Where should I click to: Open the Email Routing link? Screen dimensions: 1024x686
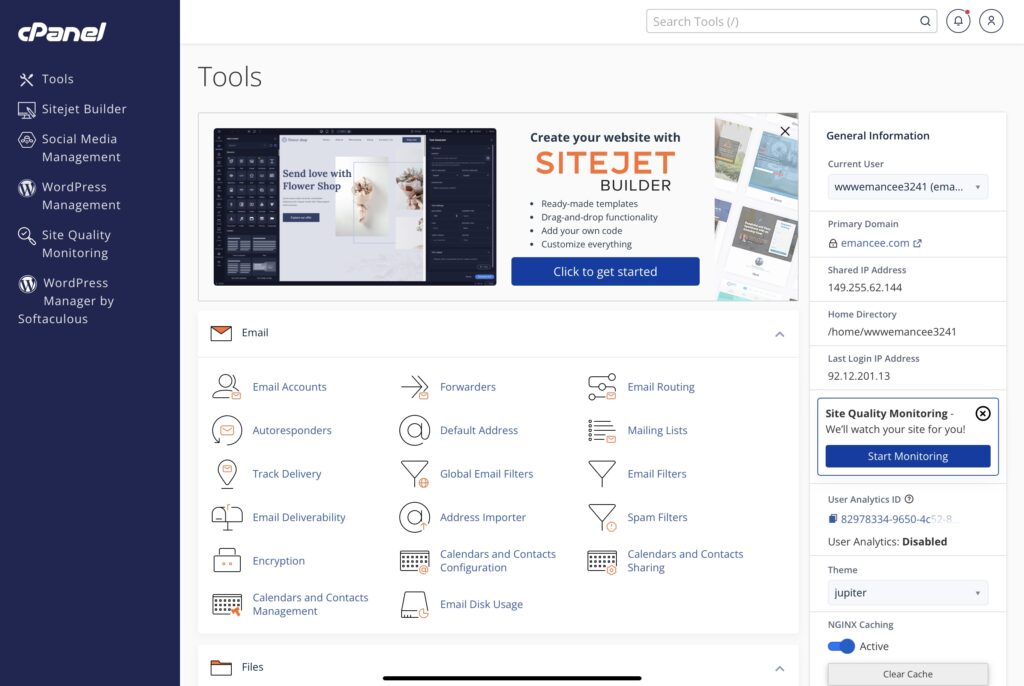[x=661, y=387]
